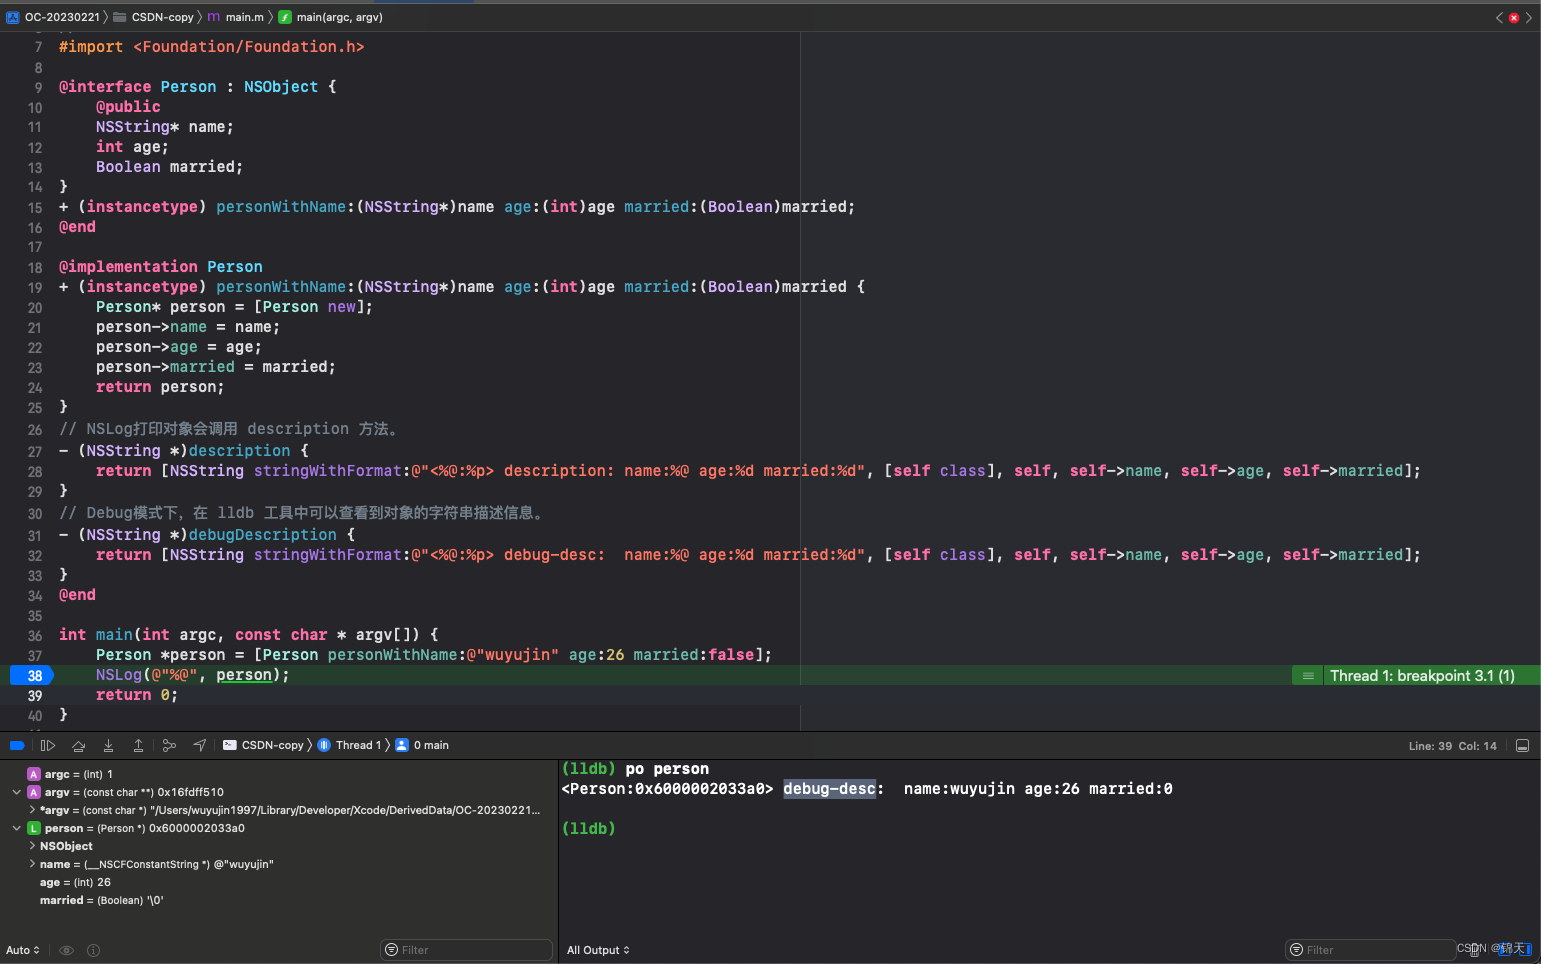
Task: Open the All Output console popup
Action: click(x=598, y=950)
